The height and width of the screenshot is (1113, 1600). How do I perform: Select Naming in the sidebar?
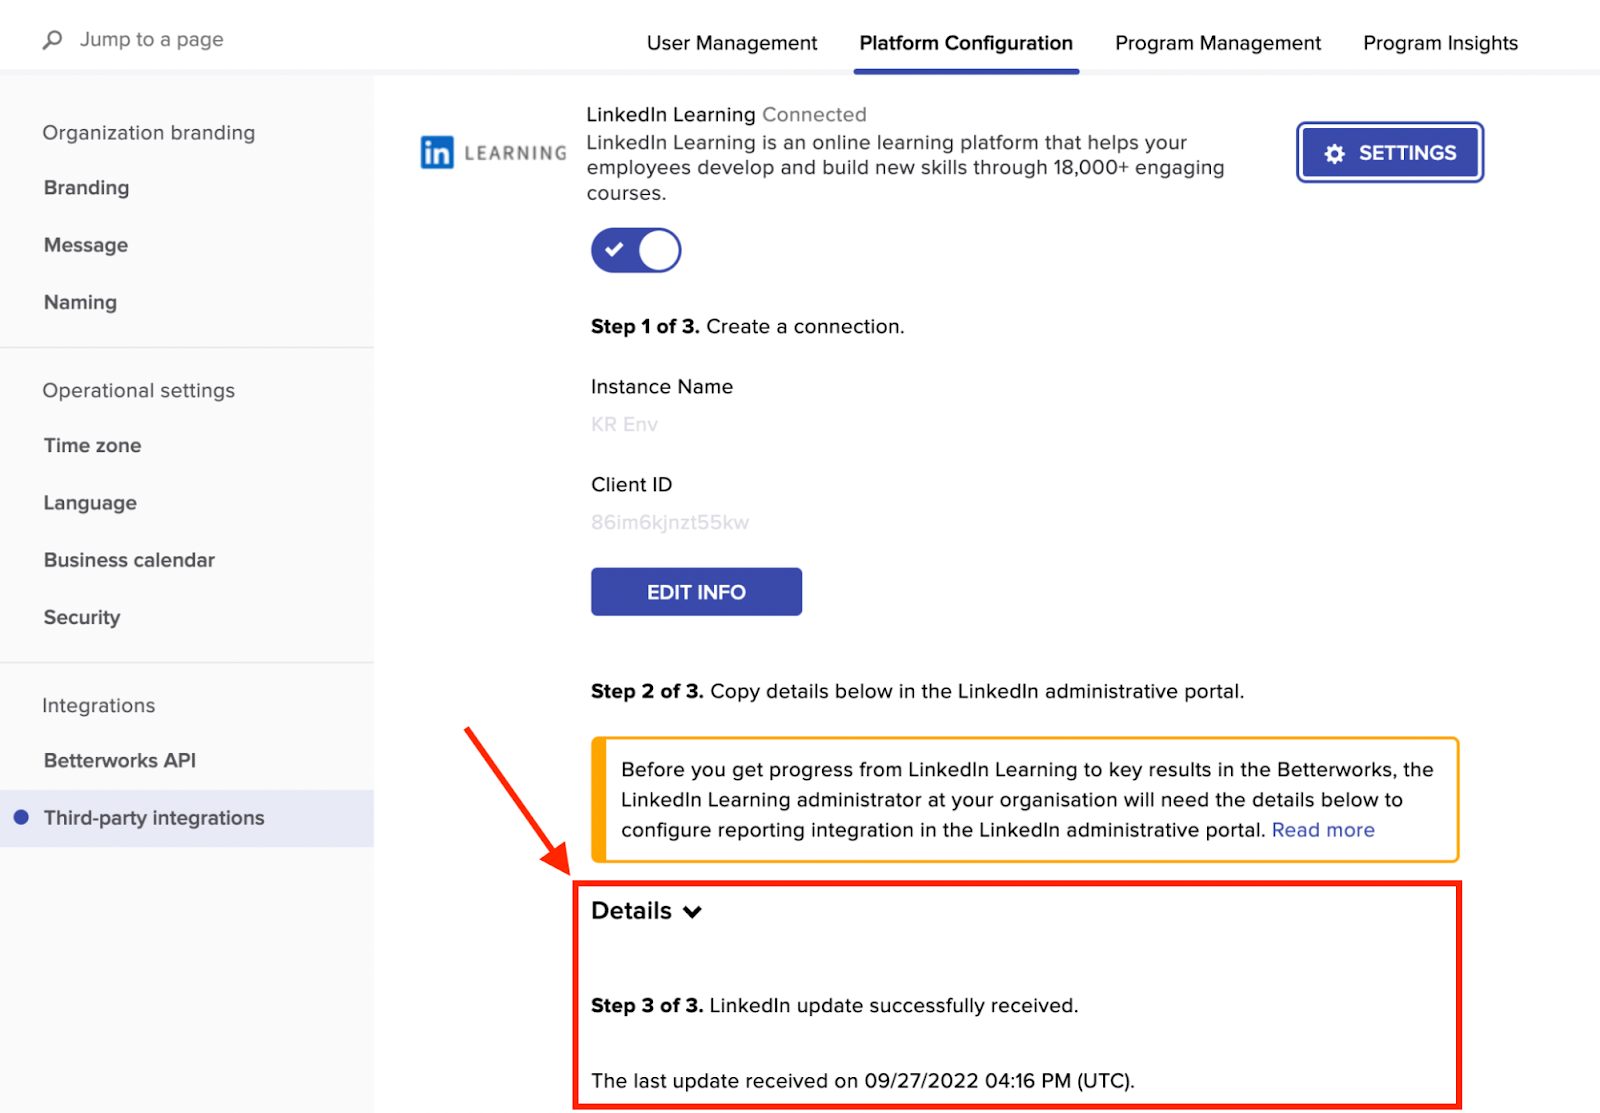(80, 302)
